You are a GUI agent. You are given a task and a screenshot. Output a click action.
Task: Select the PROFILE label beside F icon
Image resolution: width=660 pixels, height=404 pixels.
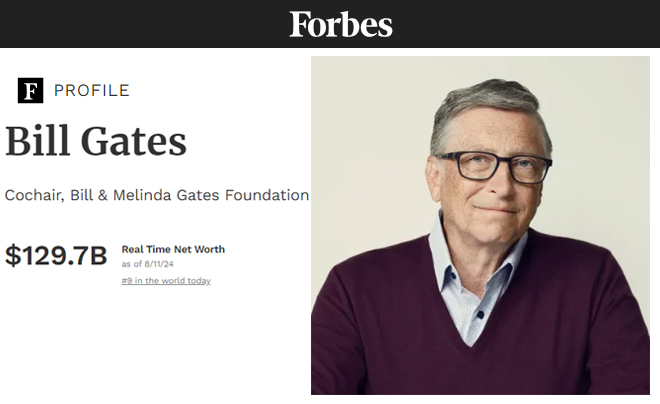point(92,91)
